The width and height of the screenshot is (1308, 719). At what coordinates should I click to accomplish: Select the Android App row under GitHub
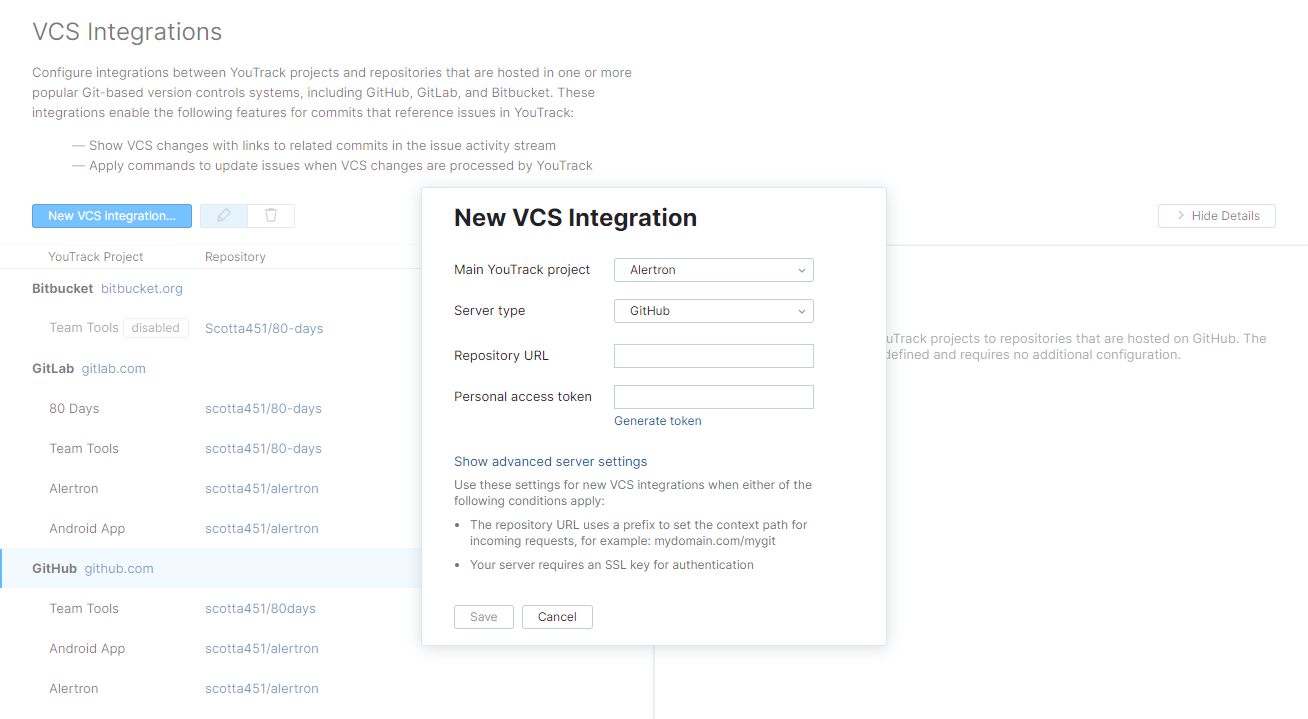pyautogui.click(x=87, y=648)
